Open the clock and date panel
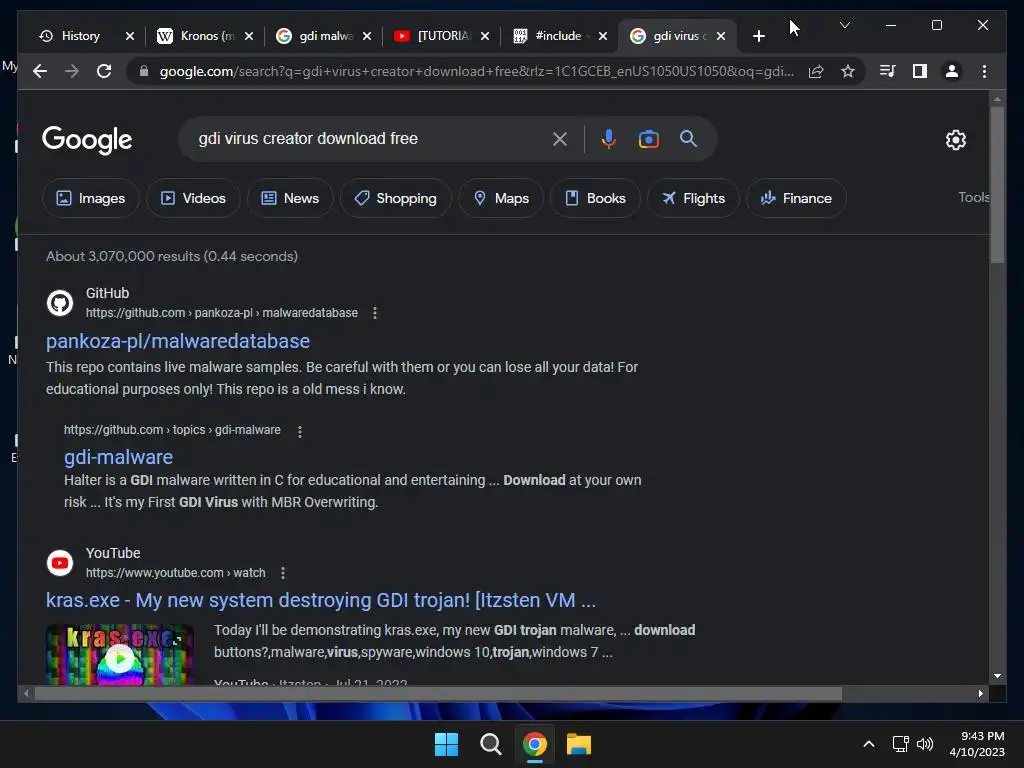1024x768 pixels. (x=977, y=744)
